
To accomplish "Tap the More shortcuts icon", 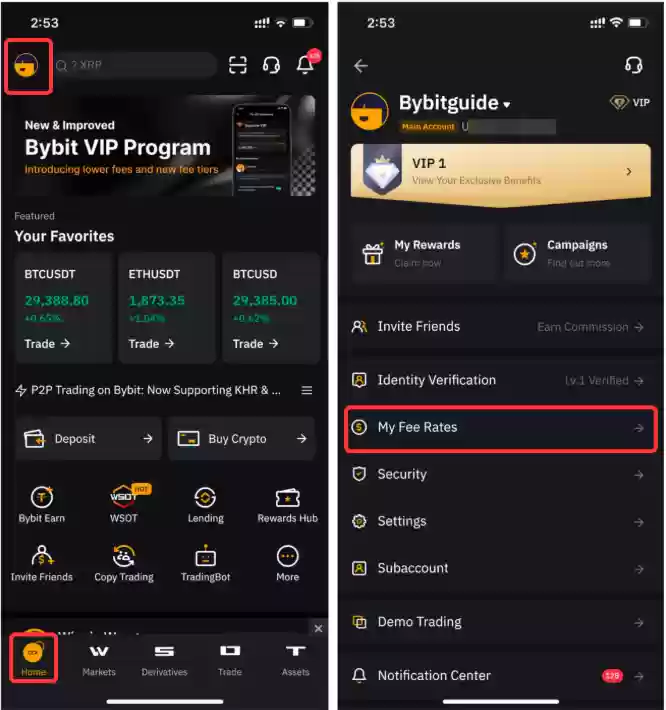I will 287,563.
